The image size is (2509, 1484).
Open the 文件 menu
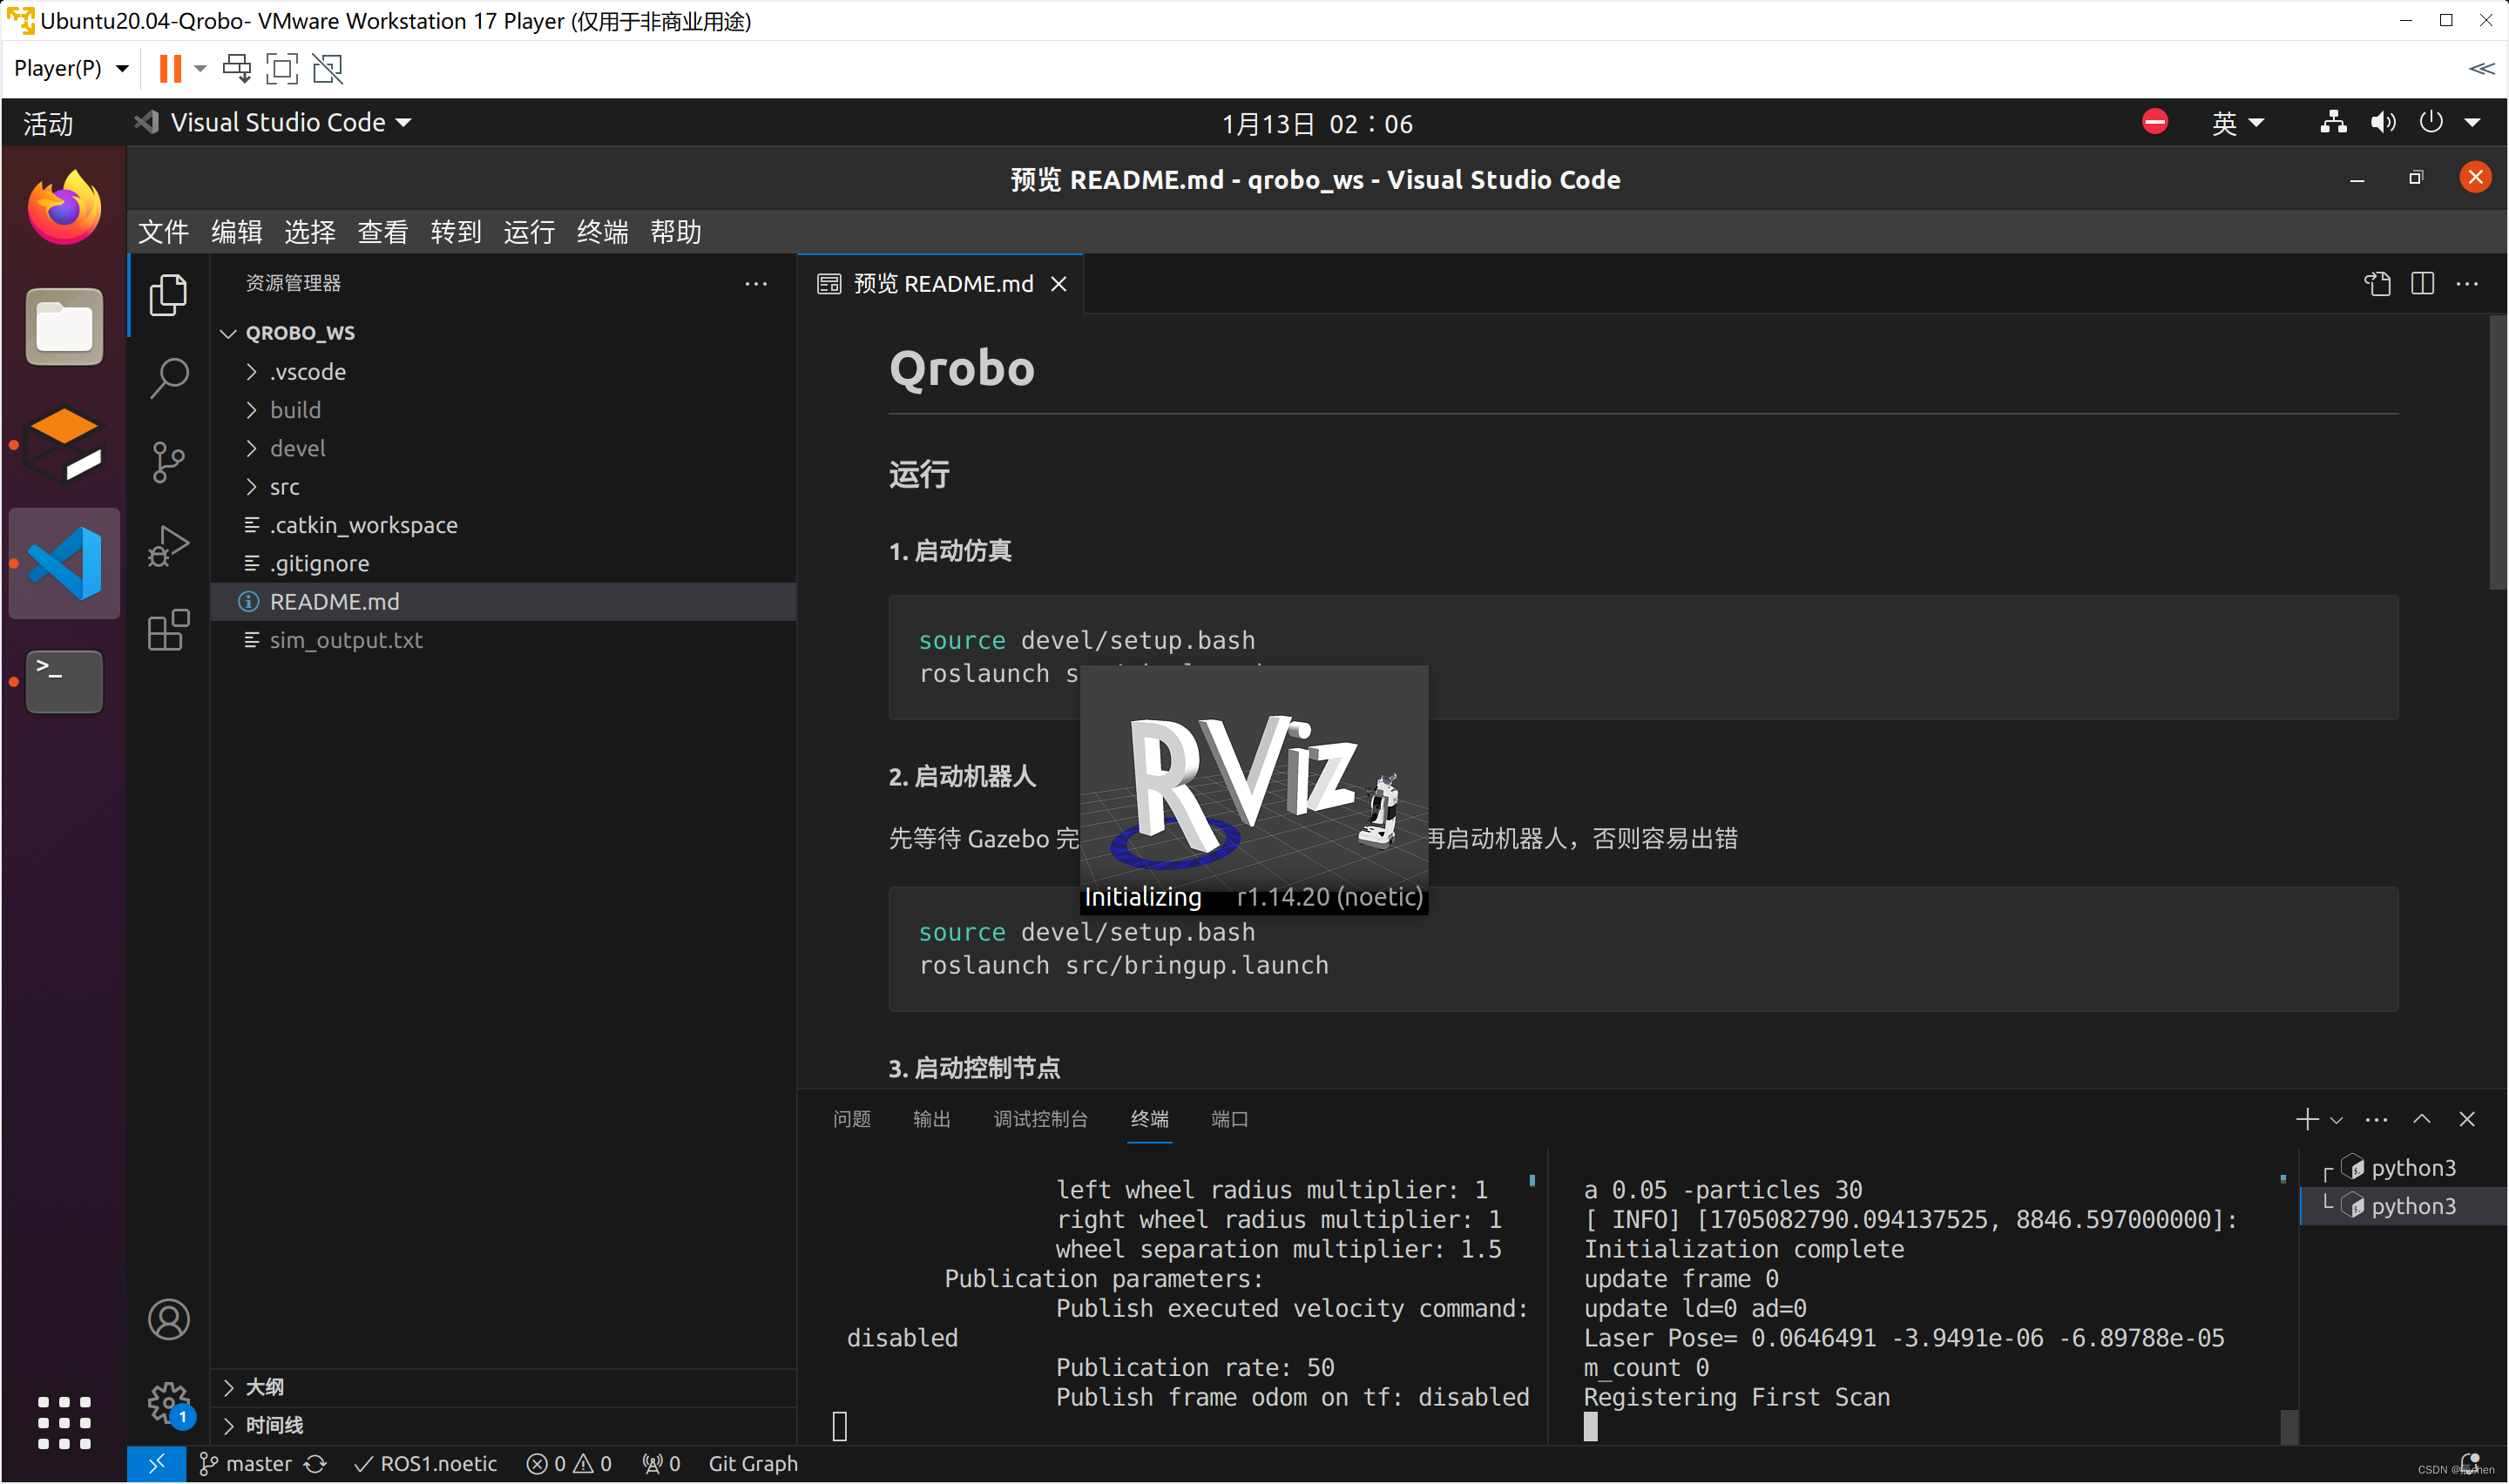pos(163,232)
